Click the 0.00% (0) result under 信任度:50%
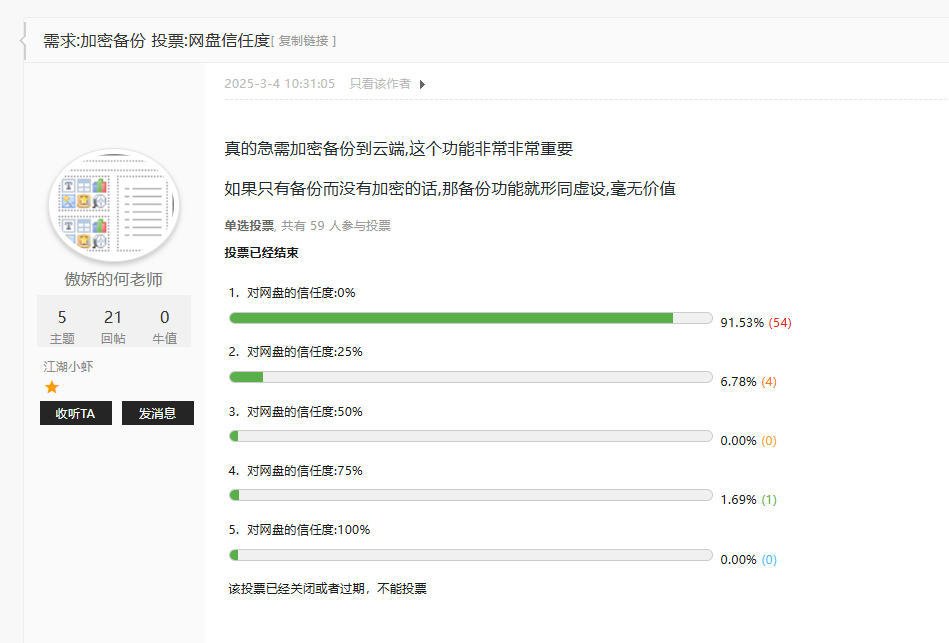 tap(749, 441)
